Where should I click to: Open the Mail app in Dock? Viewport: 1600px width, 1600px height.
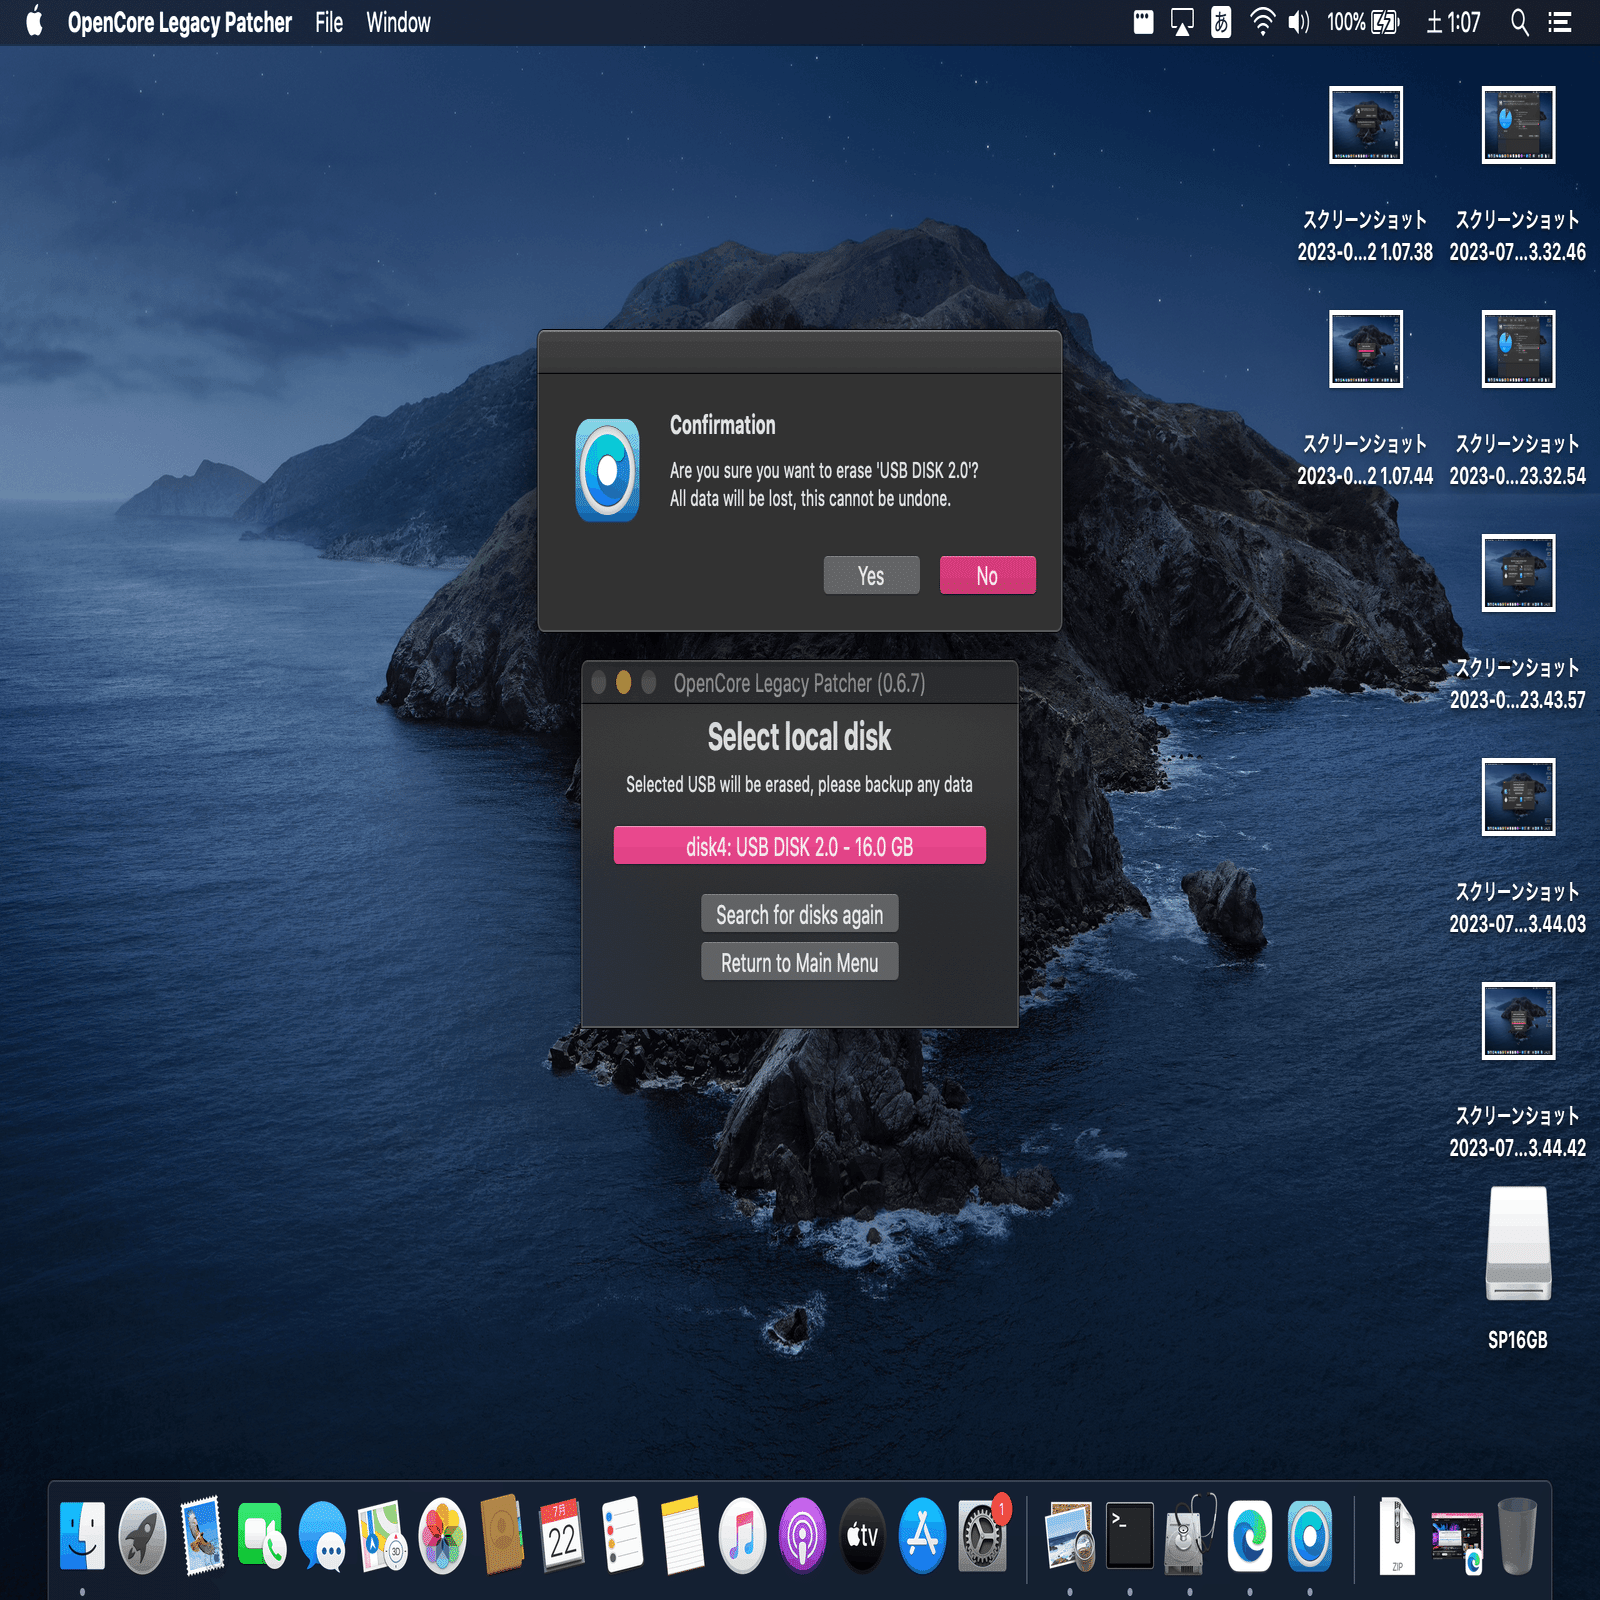click(x=202, y=1536)
